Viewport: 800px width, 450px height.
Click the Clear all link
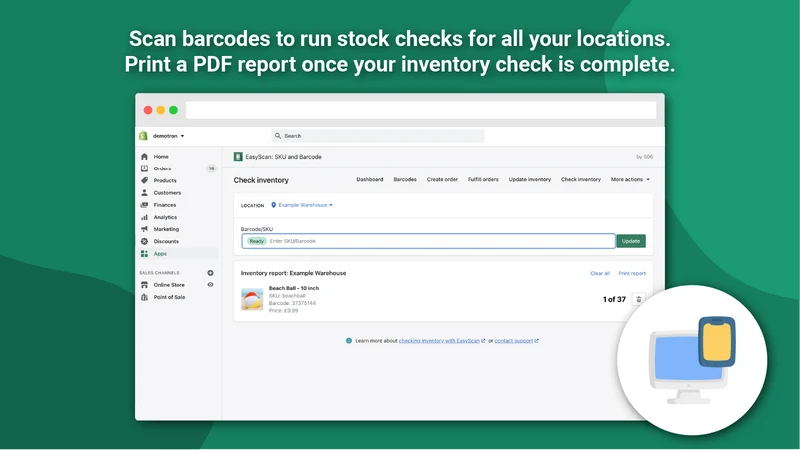600,273
